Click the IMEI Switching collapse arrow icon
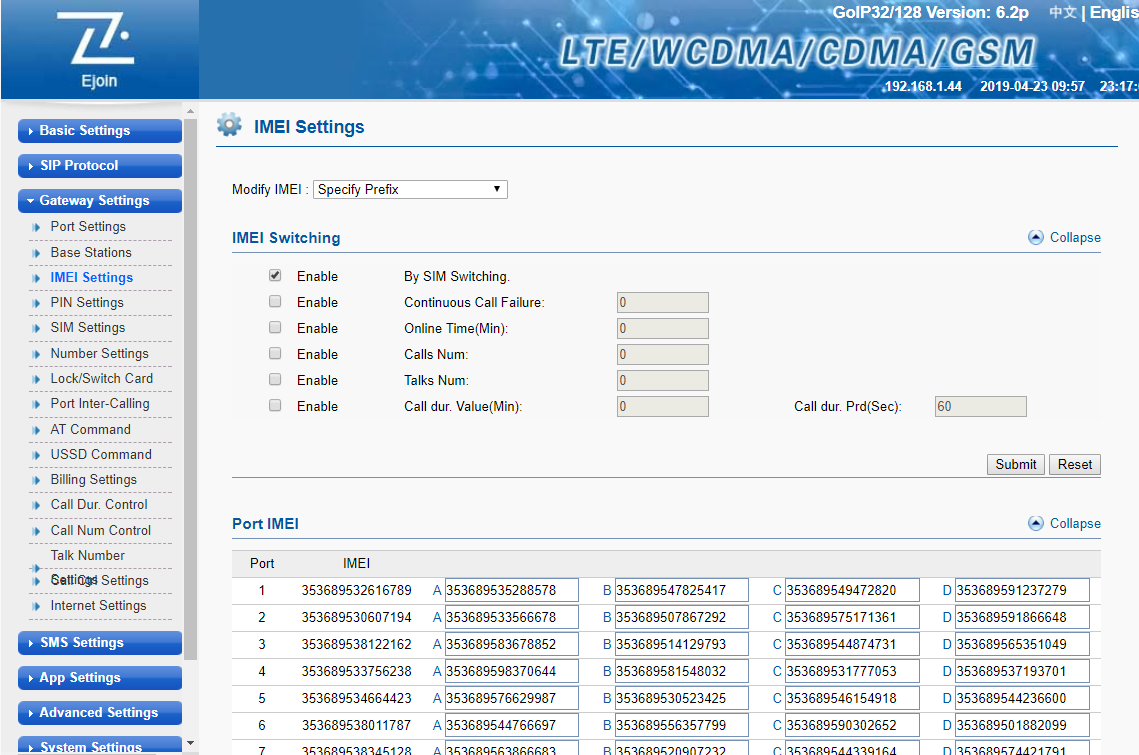1139x755 pixels. point(1036,238)
